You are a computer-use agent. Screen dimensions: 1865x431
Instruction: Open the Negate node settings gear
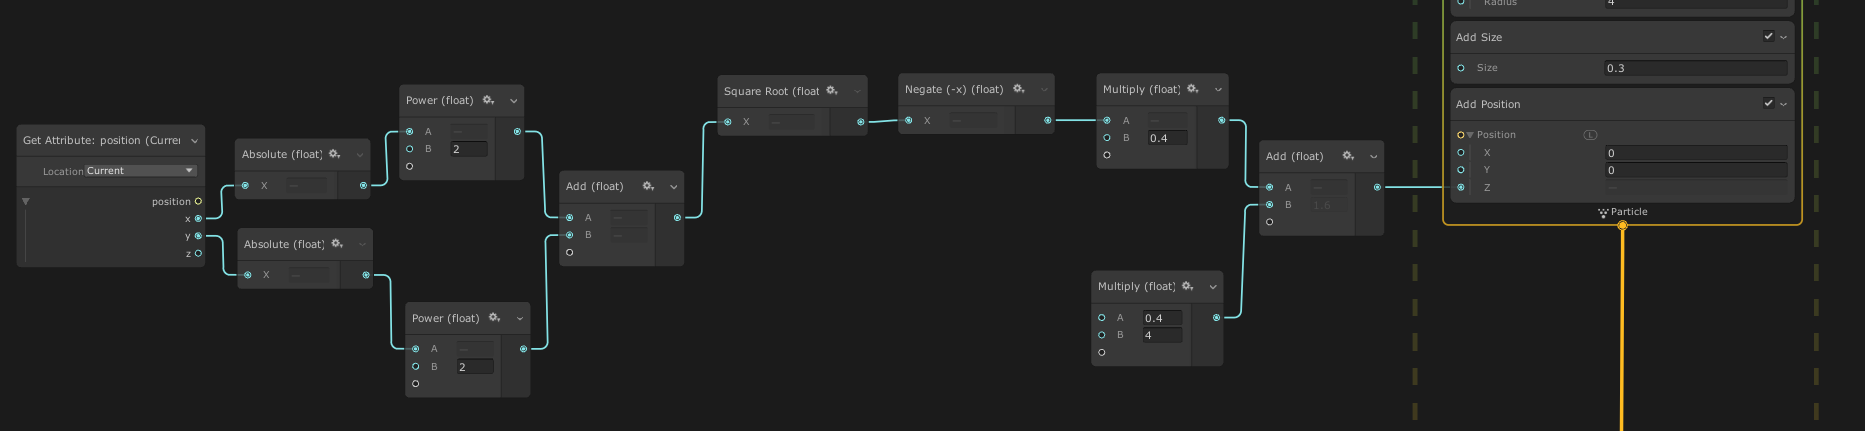tap(1019, 89)
